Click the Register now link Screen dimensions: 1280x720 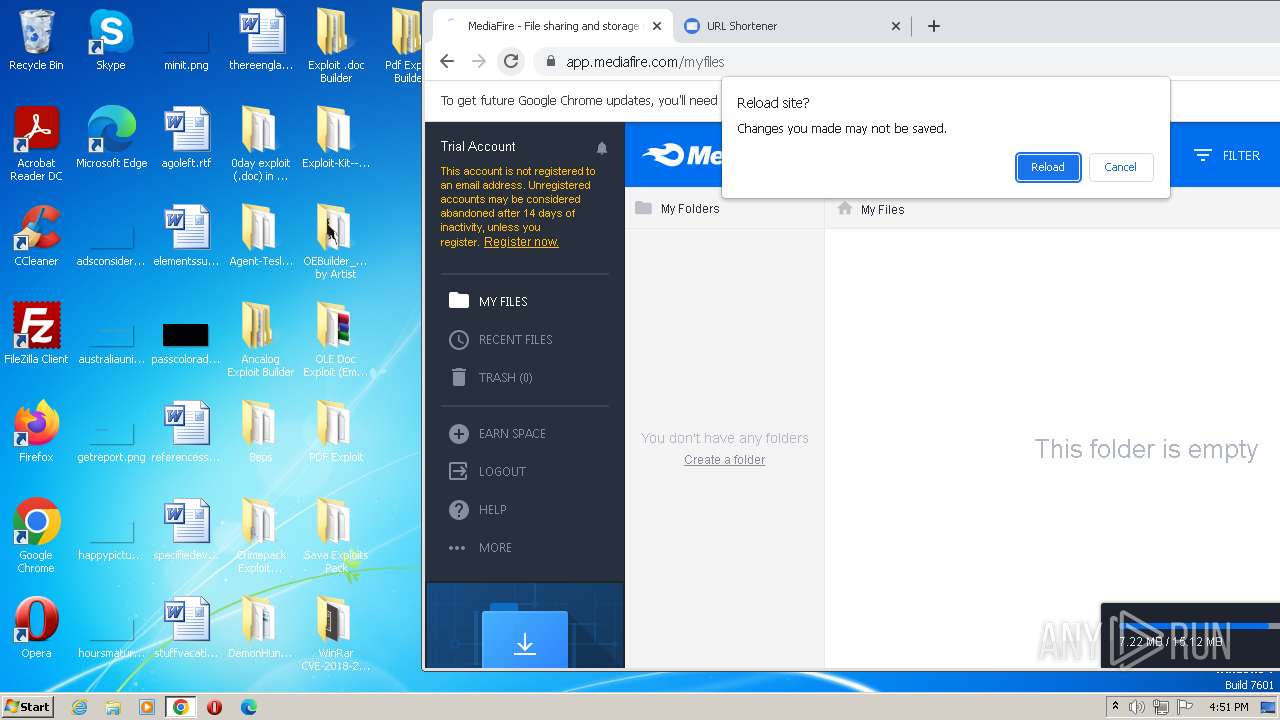[x=521, y=242]
